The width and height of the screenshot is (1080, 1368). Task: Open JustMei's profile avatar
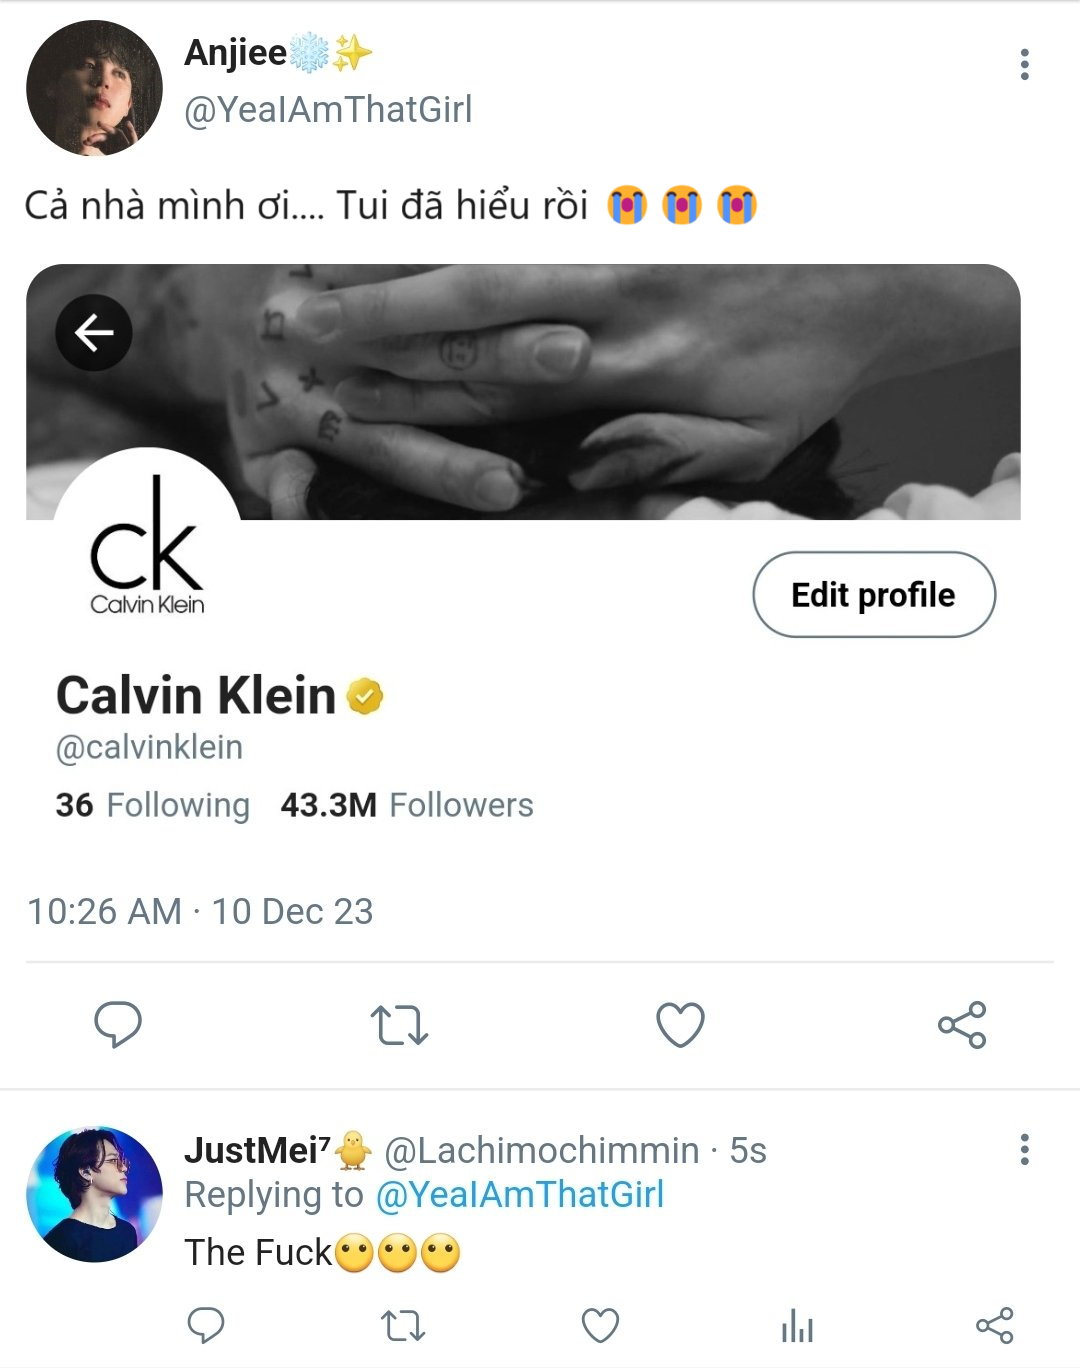94,1194
